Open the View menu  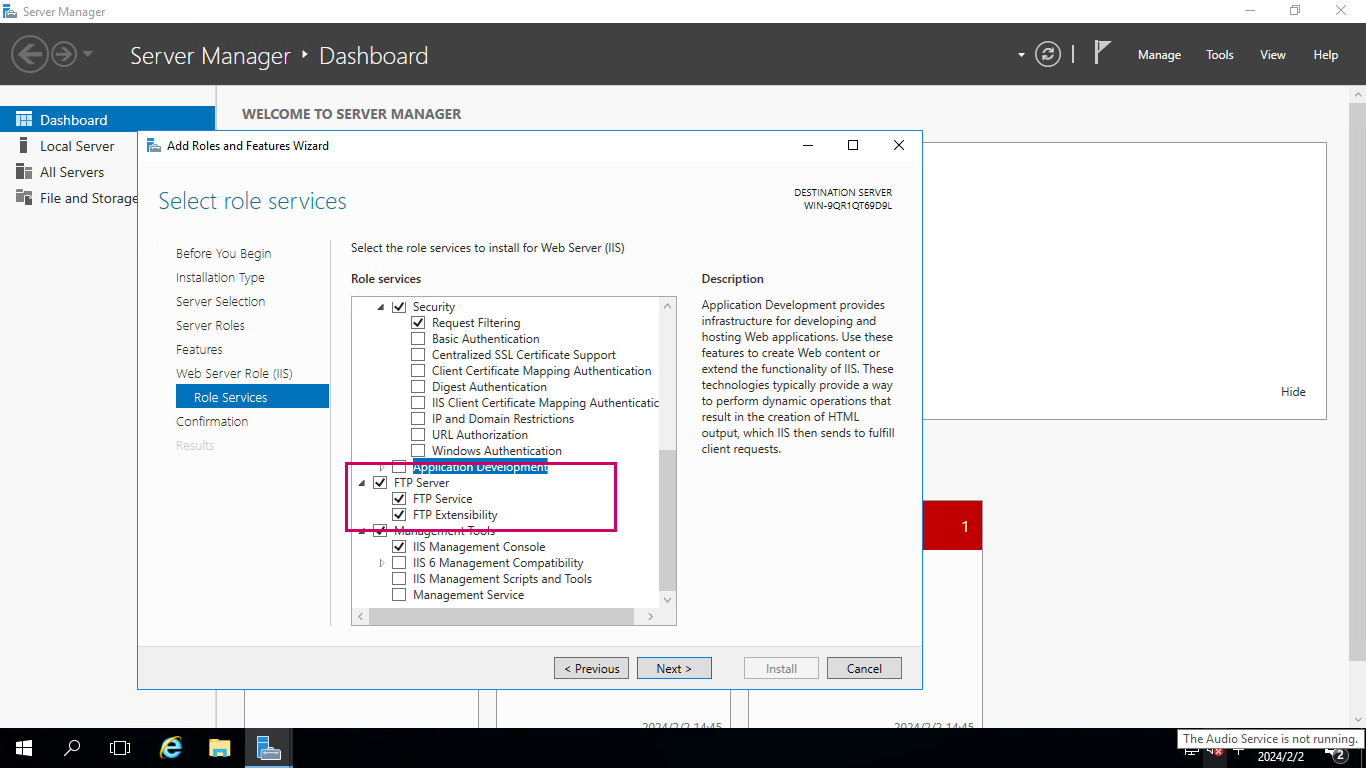pyautogui.click(x=1273, y=55)
